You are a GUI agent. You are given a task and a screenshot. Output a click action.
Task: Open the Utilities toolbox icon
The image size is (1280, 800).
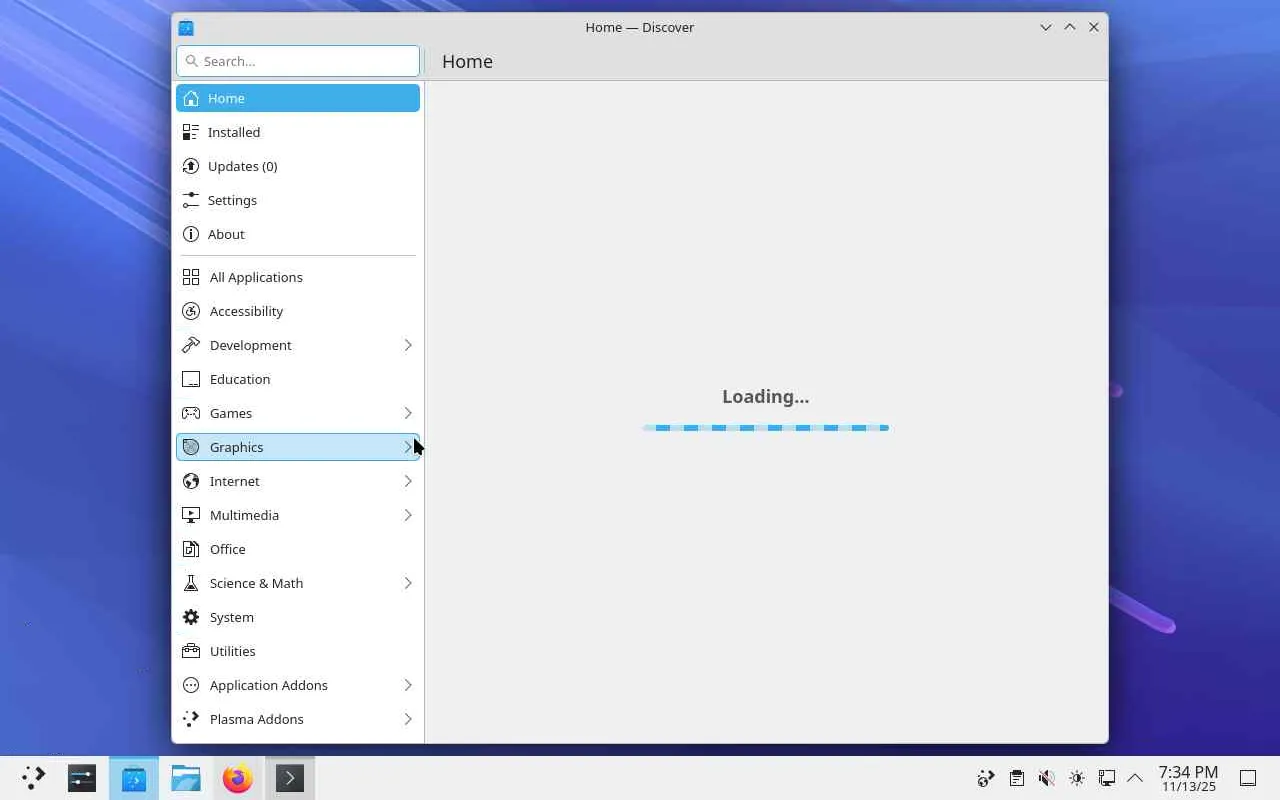coord(191,651)
